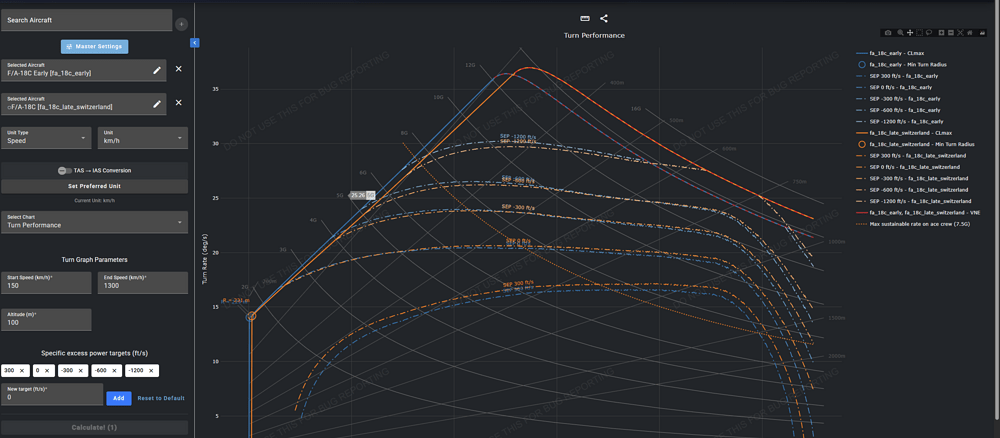The image size is (1000, 438).
Task: Remove the fa_18c_late_switzerland aircraft
Action: coord(179,103)
